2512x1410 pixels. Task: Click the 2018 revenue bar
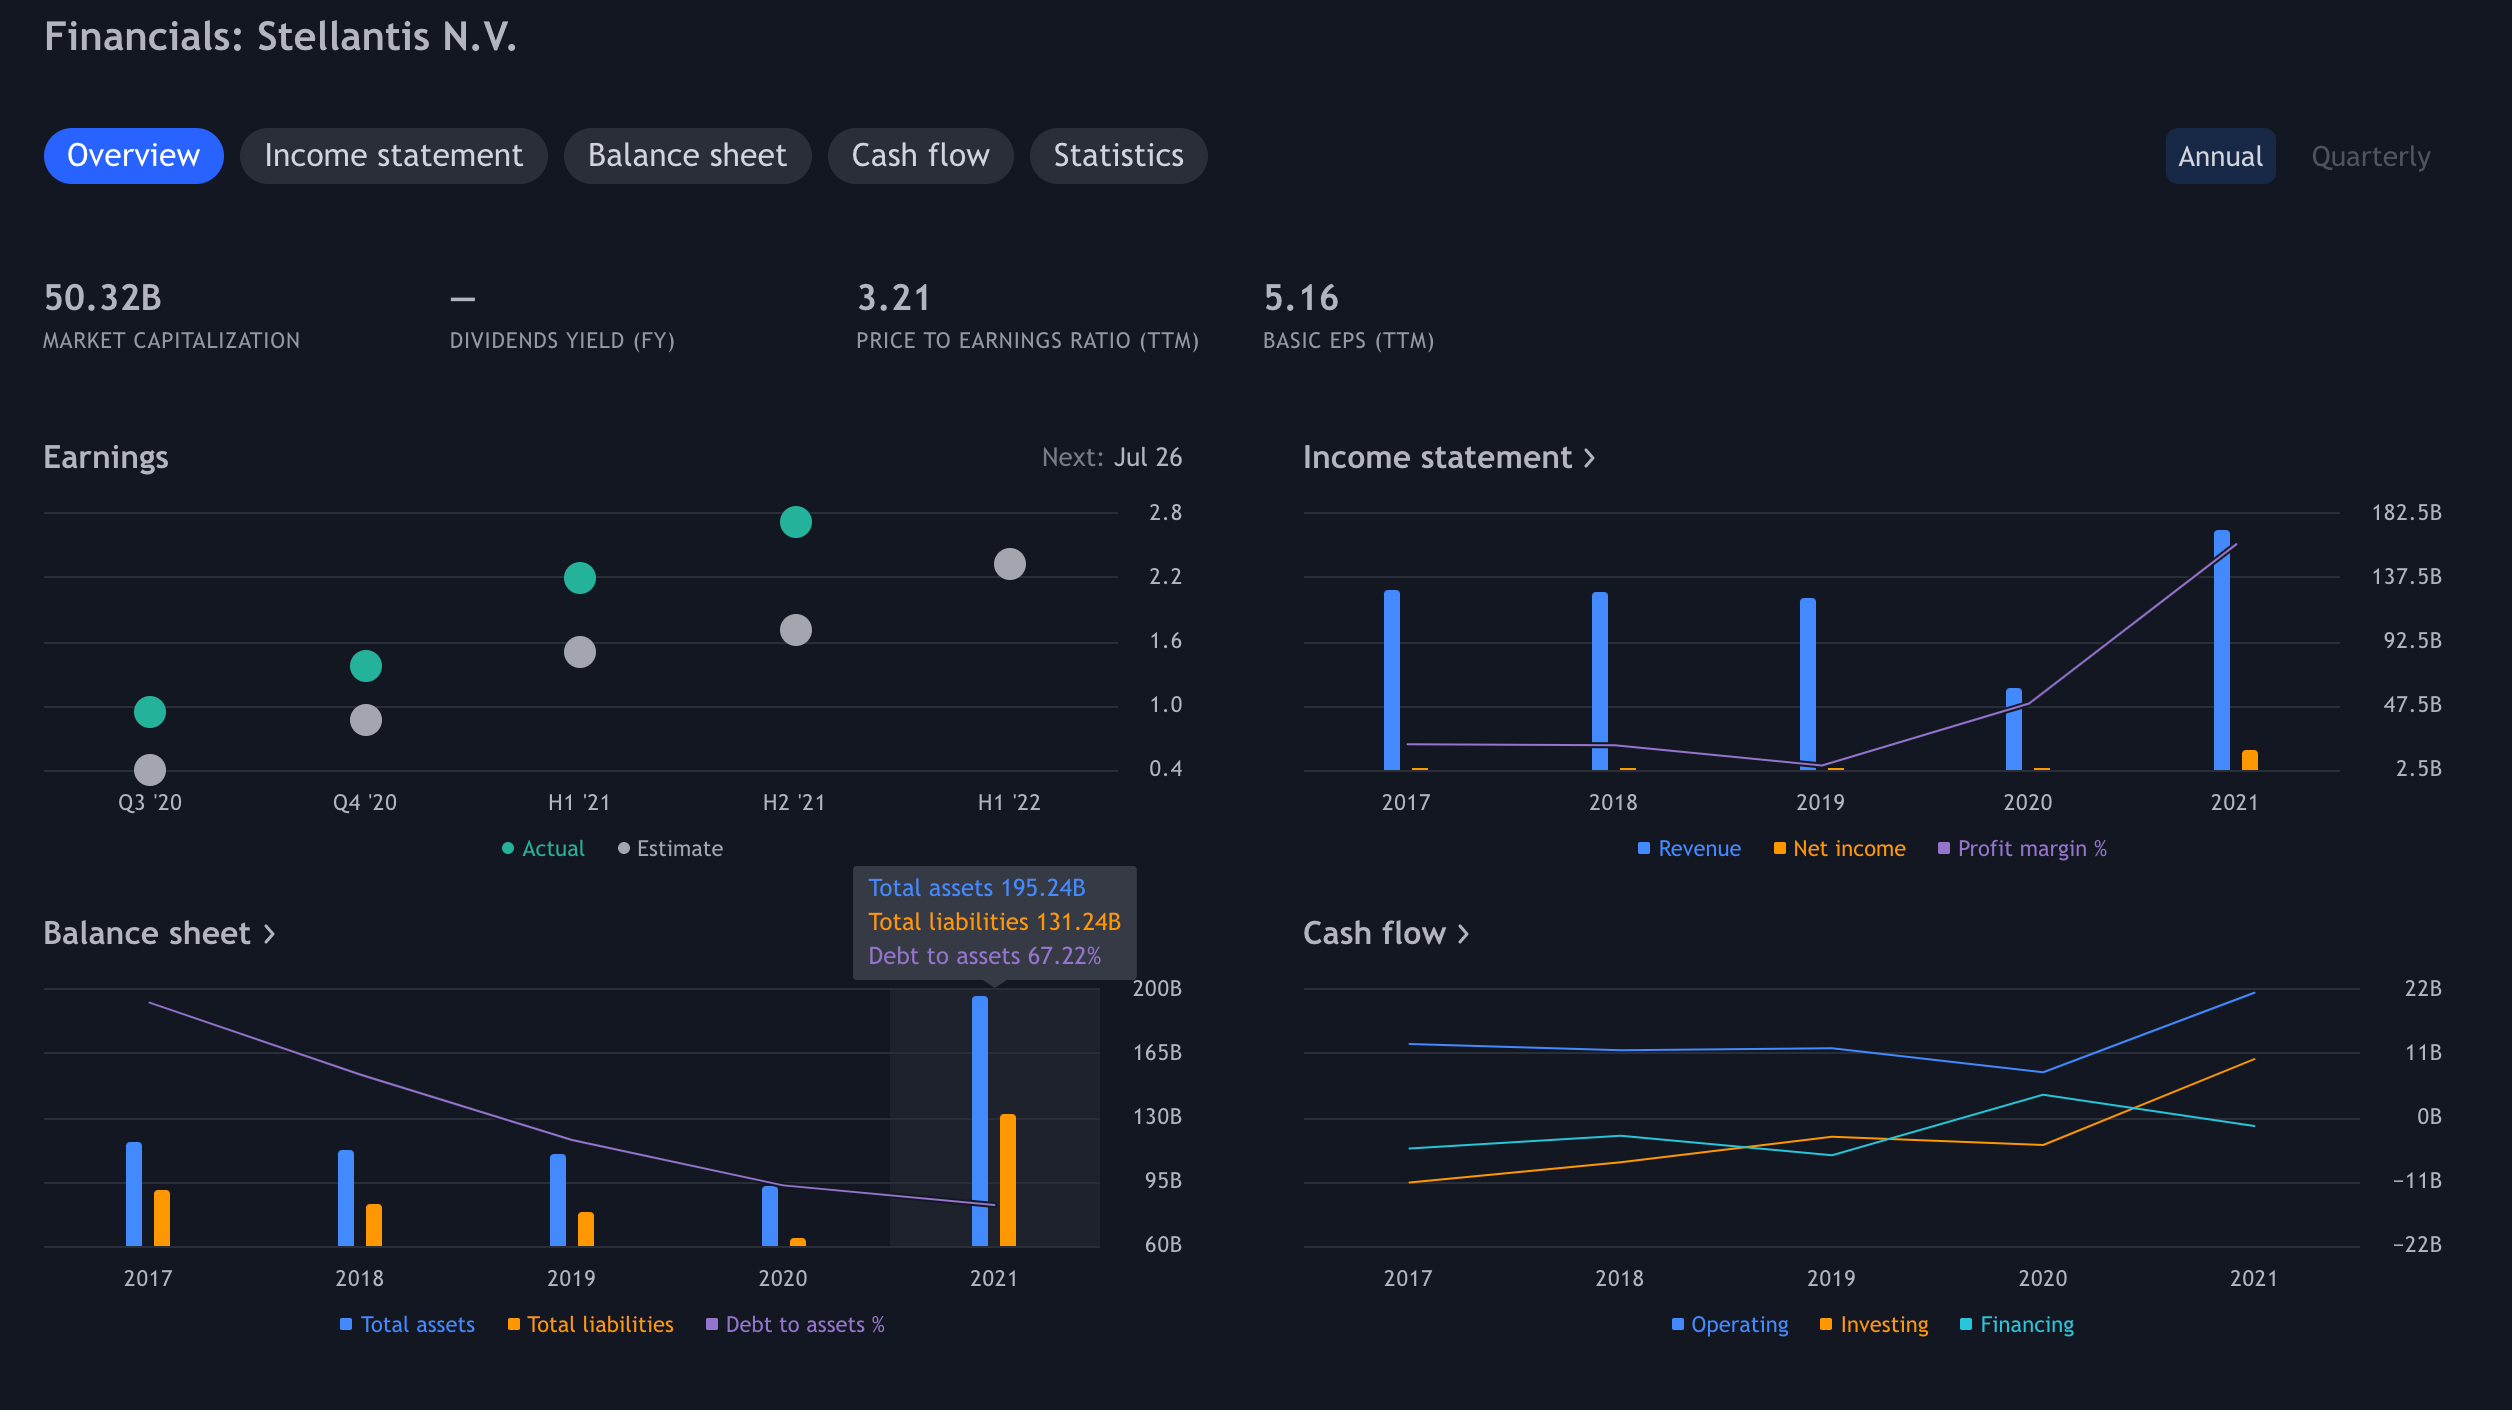pyautogui.click(x=1600, y=681)
